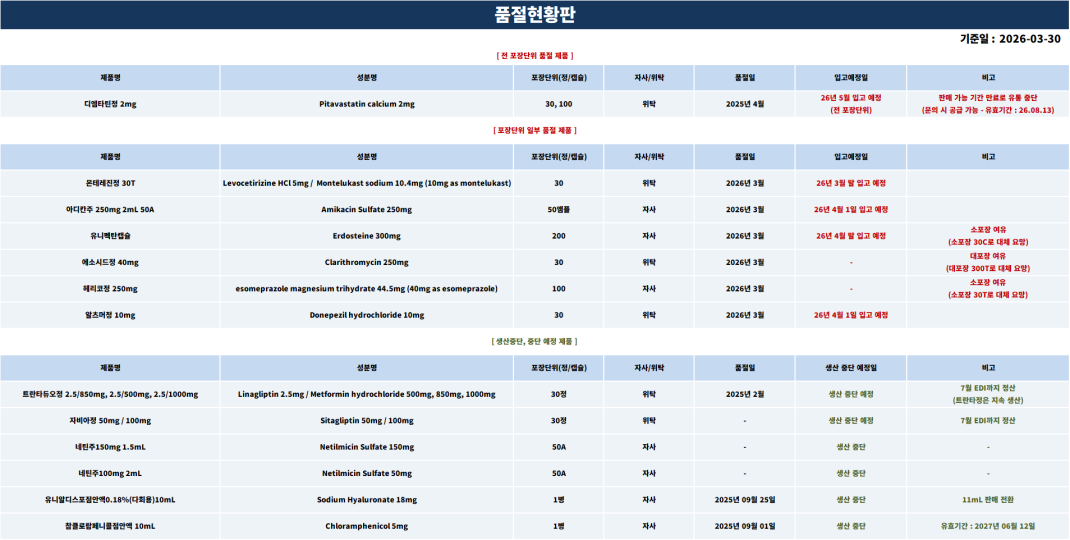Screen dimensions: 1070x540
Task: Select the Sitagliptin 50mg / 100mg cell
Action: click(366, 421)
